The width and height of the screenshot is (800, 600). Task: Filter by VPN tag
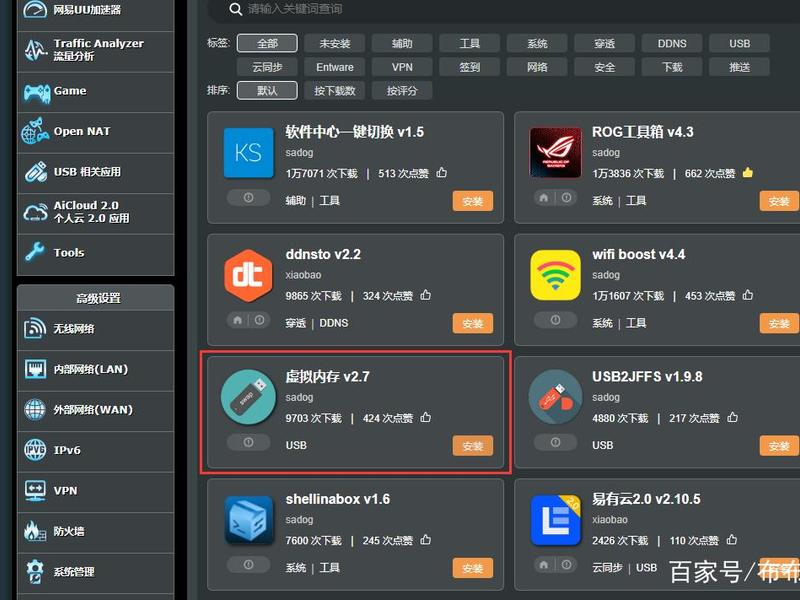(x=402, y=67)
